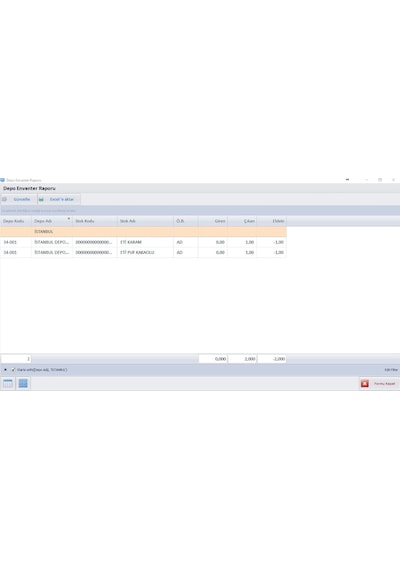Click the Excel'e aktar spreadsheet icon
The width and height of the screenshot is (400, 570).
pos(41,199)
